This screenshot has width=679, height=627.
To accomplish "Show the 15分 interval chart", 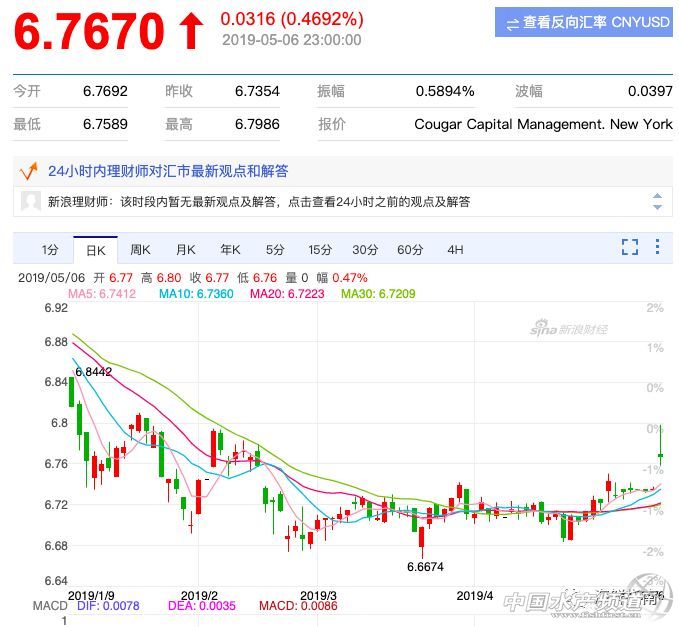I will [x=320, y=249].
